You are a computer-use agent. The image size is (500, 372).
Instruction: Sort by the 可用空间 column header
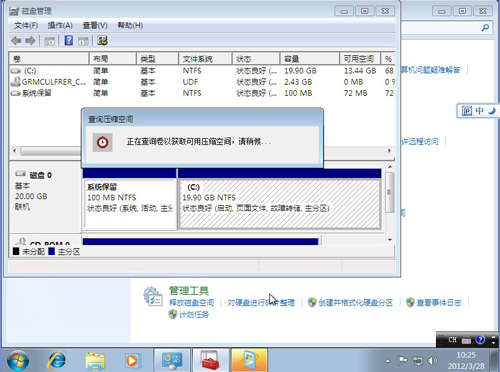point(360,59)
